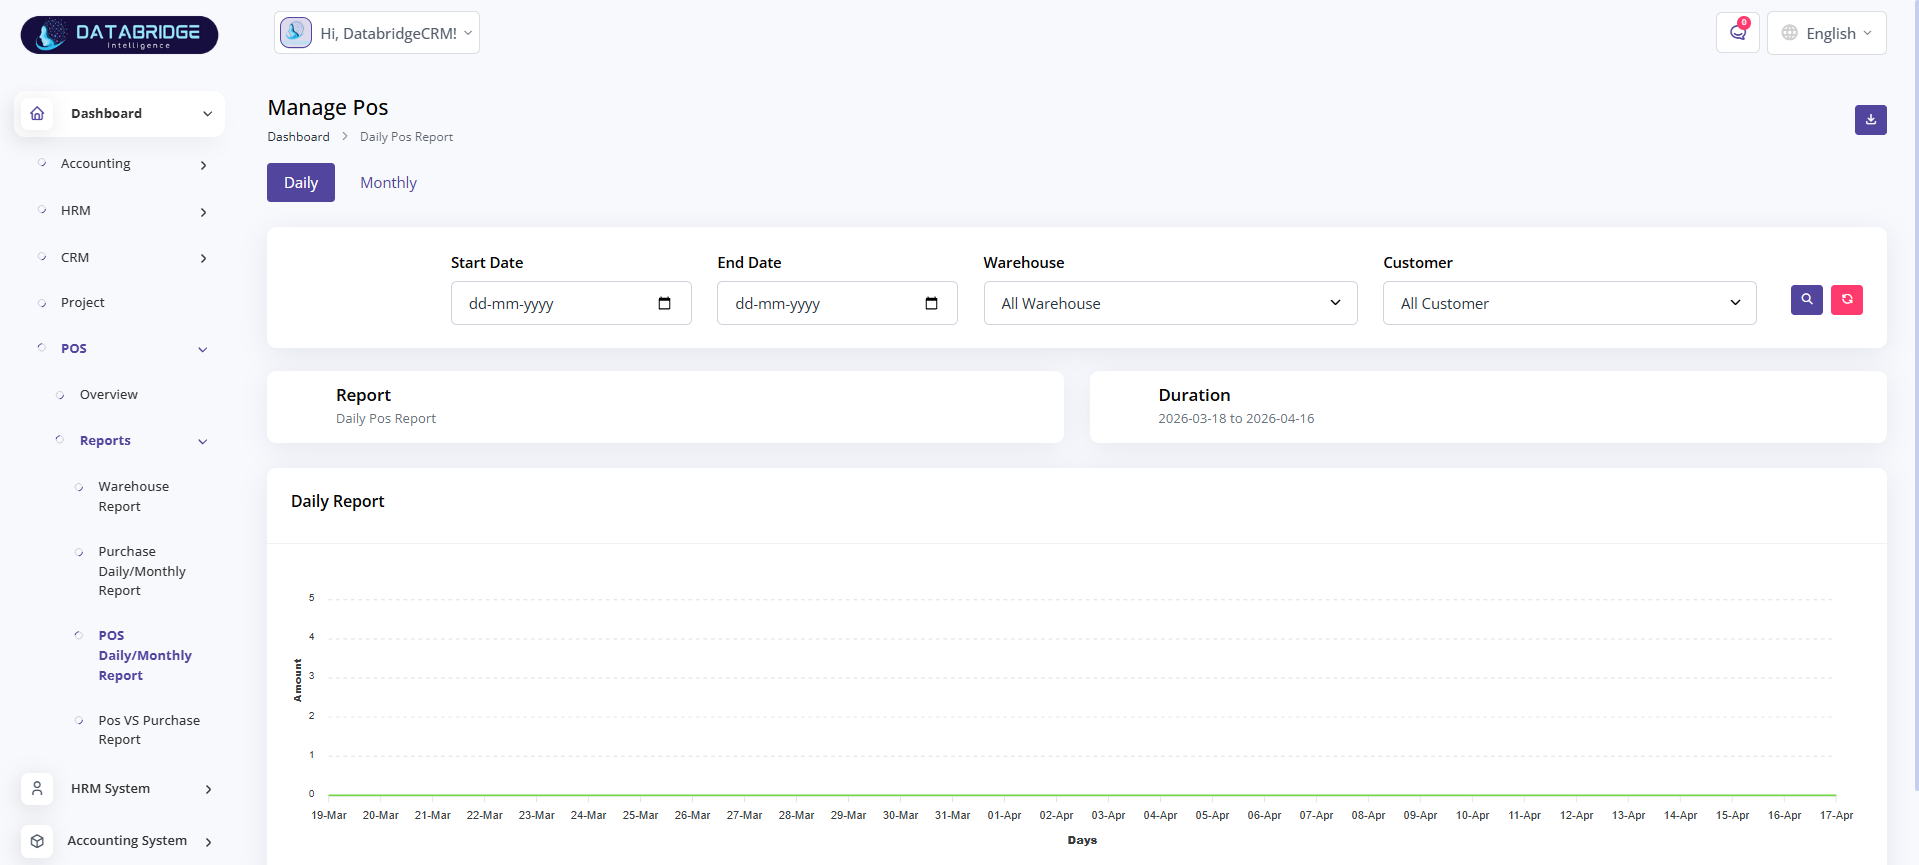This screenshot has width=1919, height=865.
Task: Click the pink reset filter button
Action: [x=1846, y=300]
